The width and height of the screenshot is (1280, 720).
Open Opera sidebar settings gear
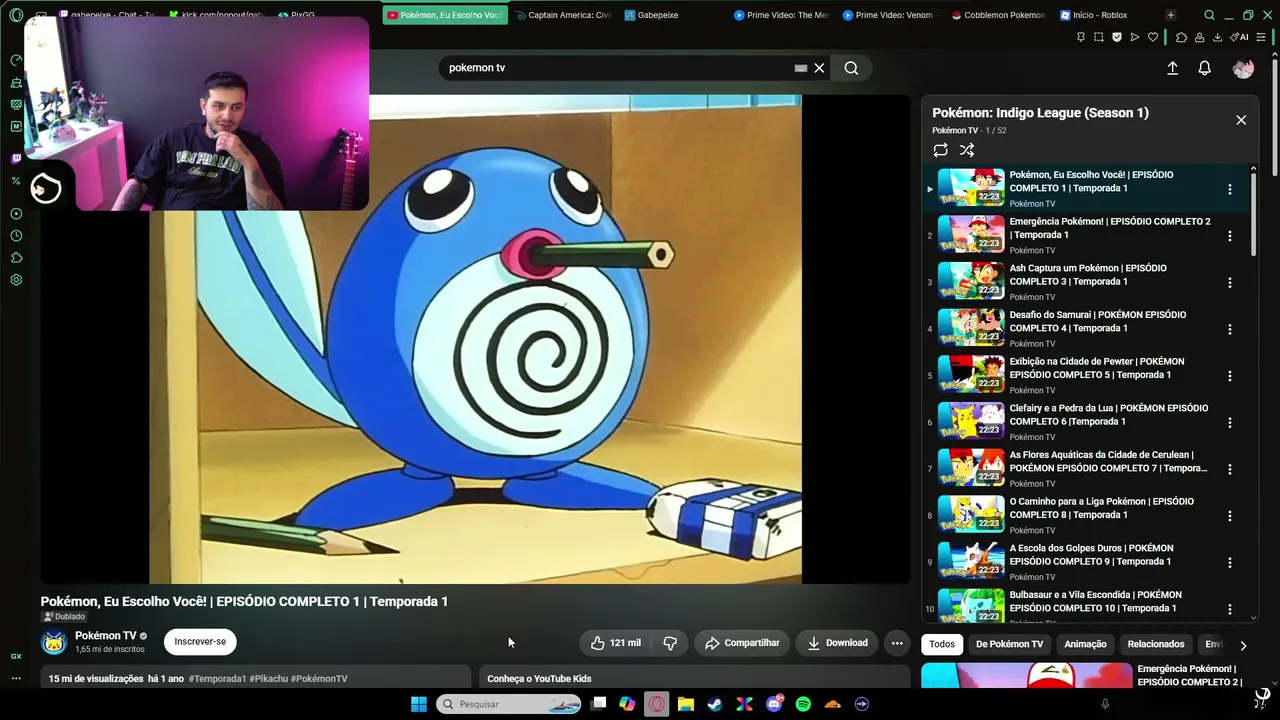[x=16, y=280]
